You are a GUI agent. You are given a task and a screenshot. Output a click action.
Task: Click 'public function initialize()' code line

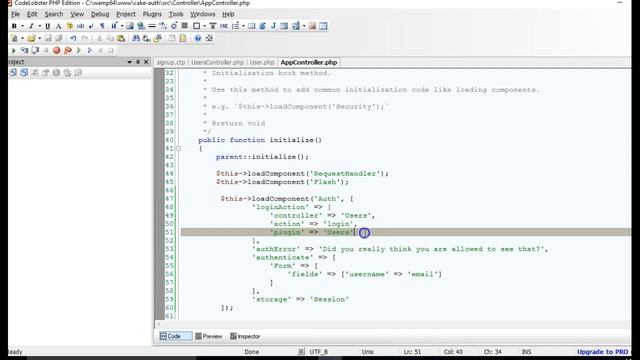tap(260, 140)
